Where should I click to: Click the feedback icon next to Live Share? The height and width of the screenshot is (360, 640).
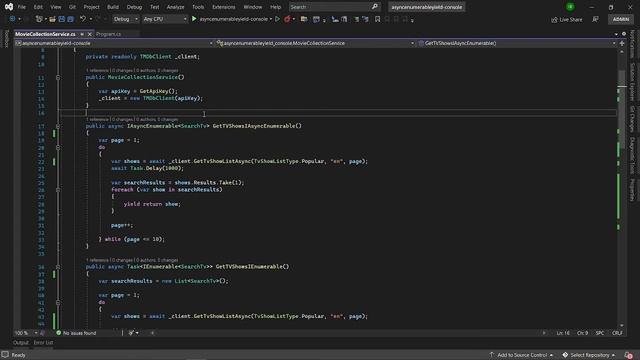(x=596, y=19)
